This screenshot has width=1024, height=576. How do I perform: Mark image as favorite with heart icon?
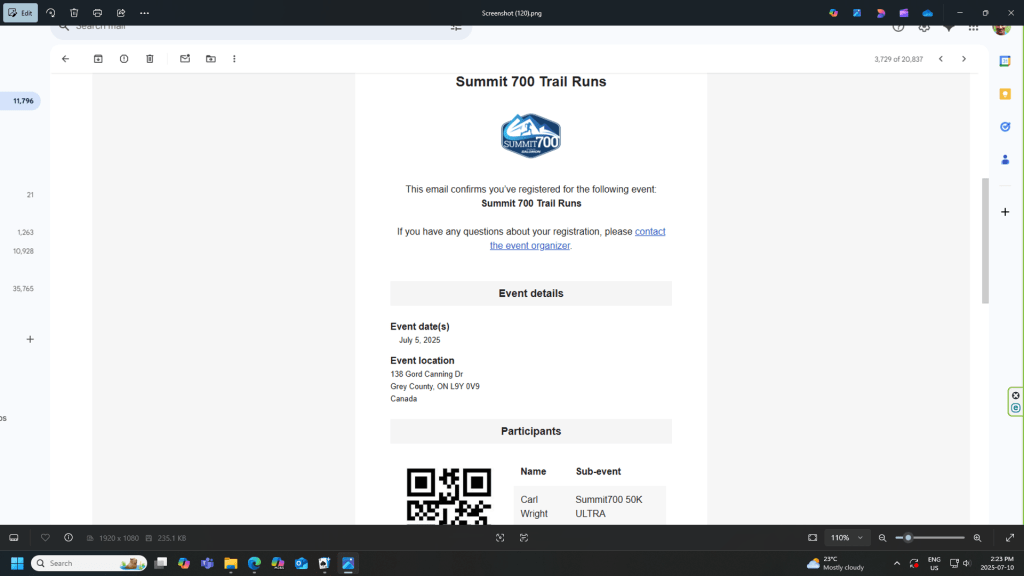45,538
